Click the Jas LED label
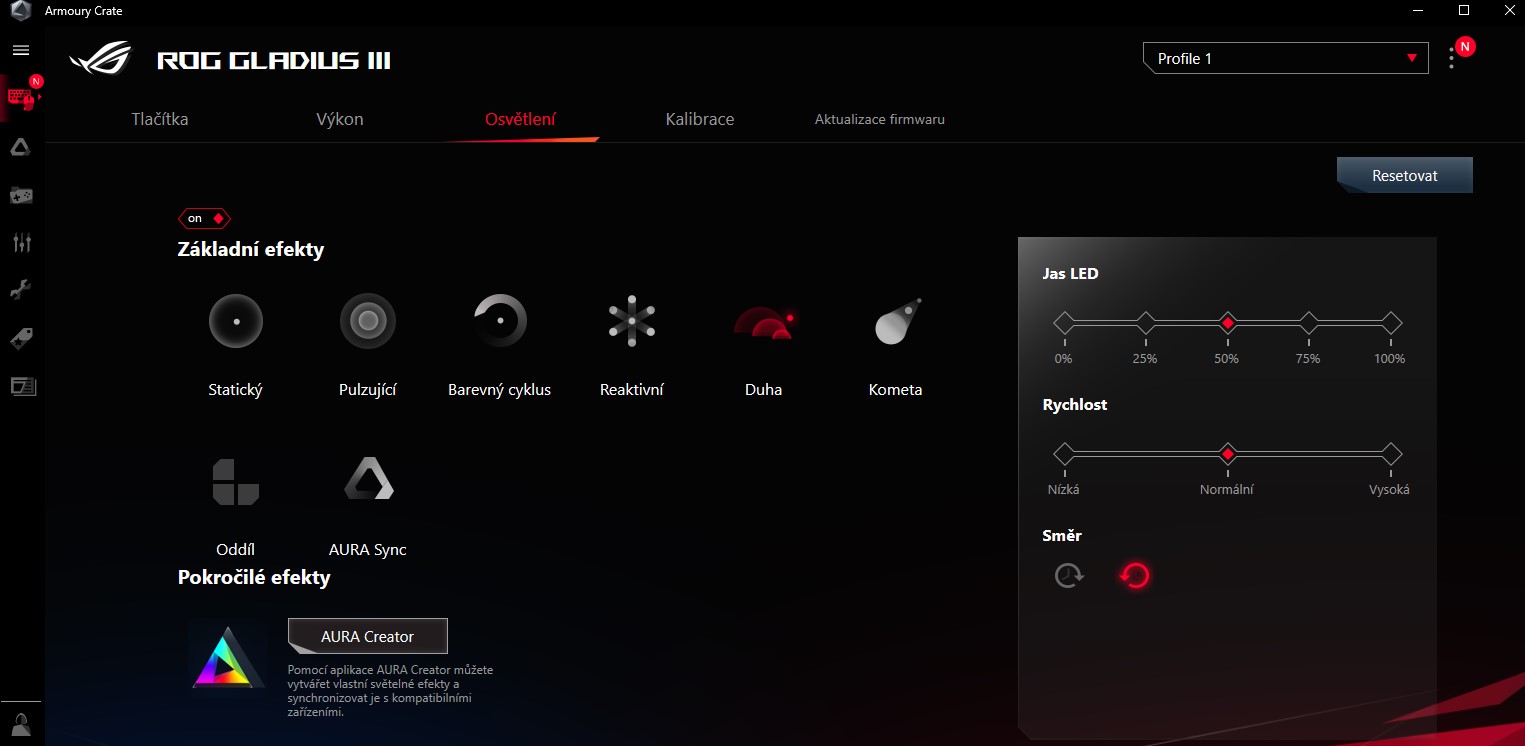The image size is (1525, 746). coord(1070,273)
